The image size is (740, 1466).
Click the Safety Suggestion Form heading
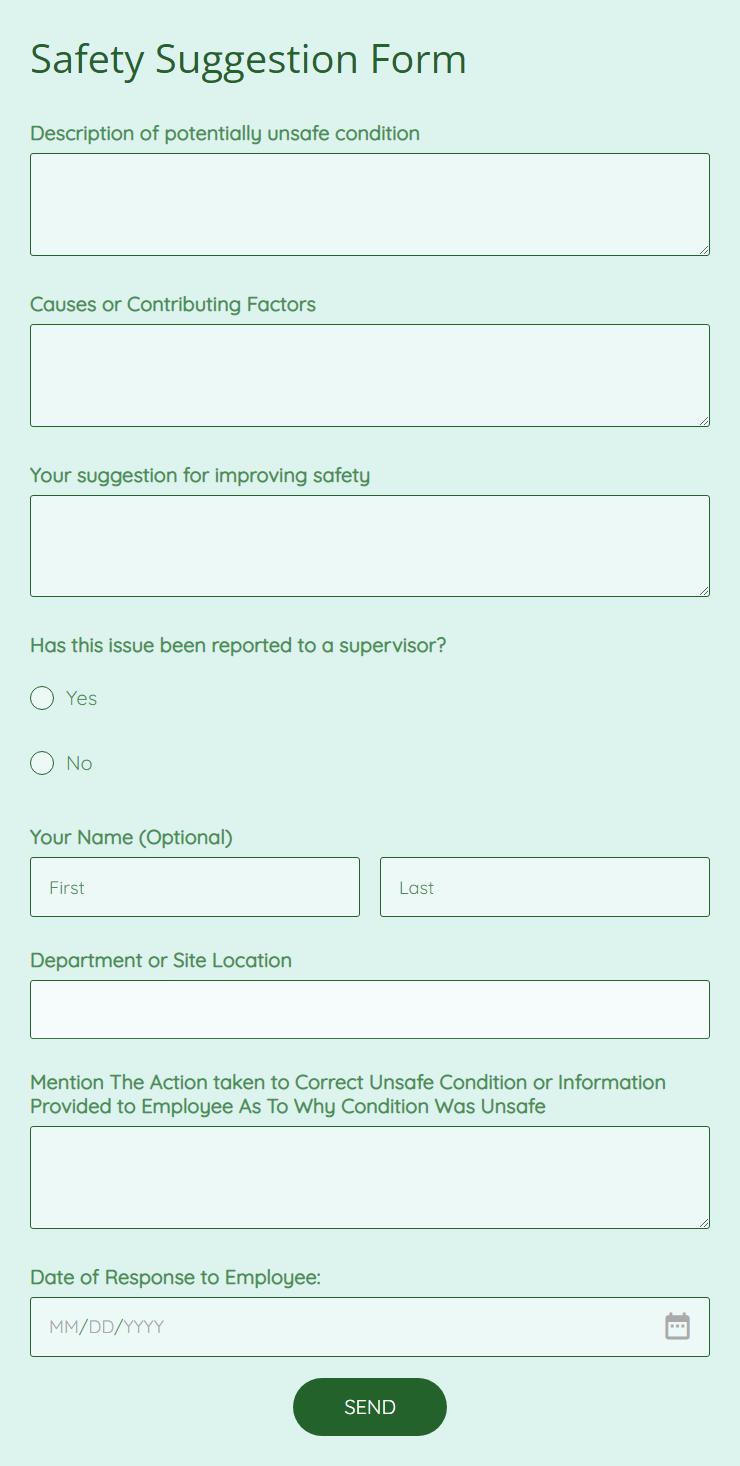(248, 59)
